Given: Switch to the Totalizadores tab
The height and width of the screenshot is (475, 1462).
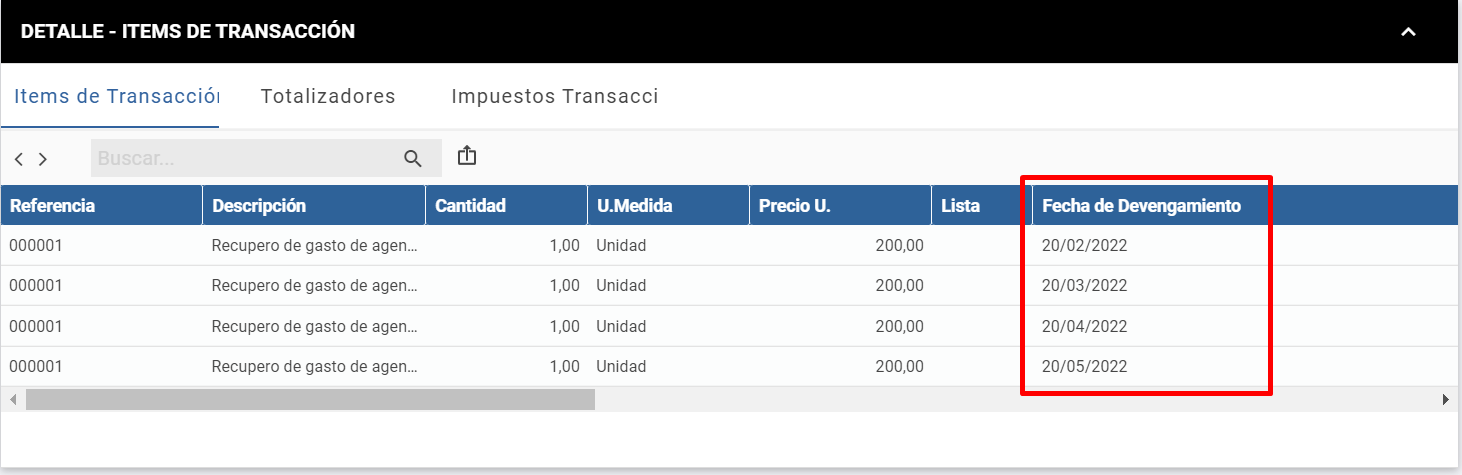Looking at the screenshot, I should click(x=328, y=96).
